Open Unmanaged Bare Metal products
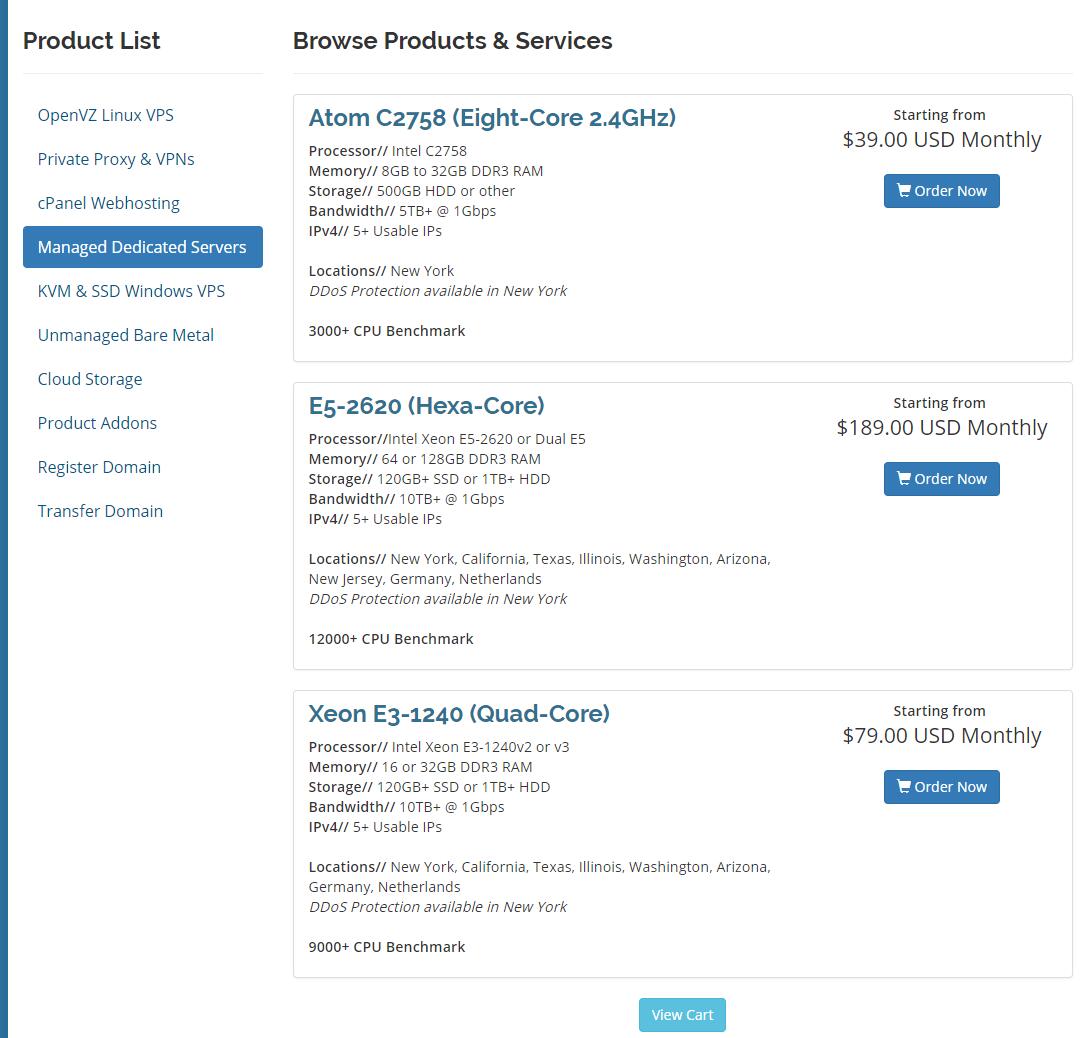The height and width of the screenshot is (1038, 1085). click(126, 335)
